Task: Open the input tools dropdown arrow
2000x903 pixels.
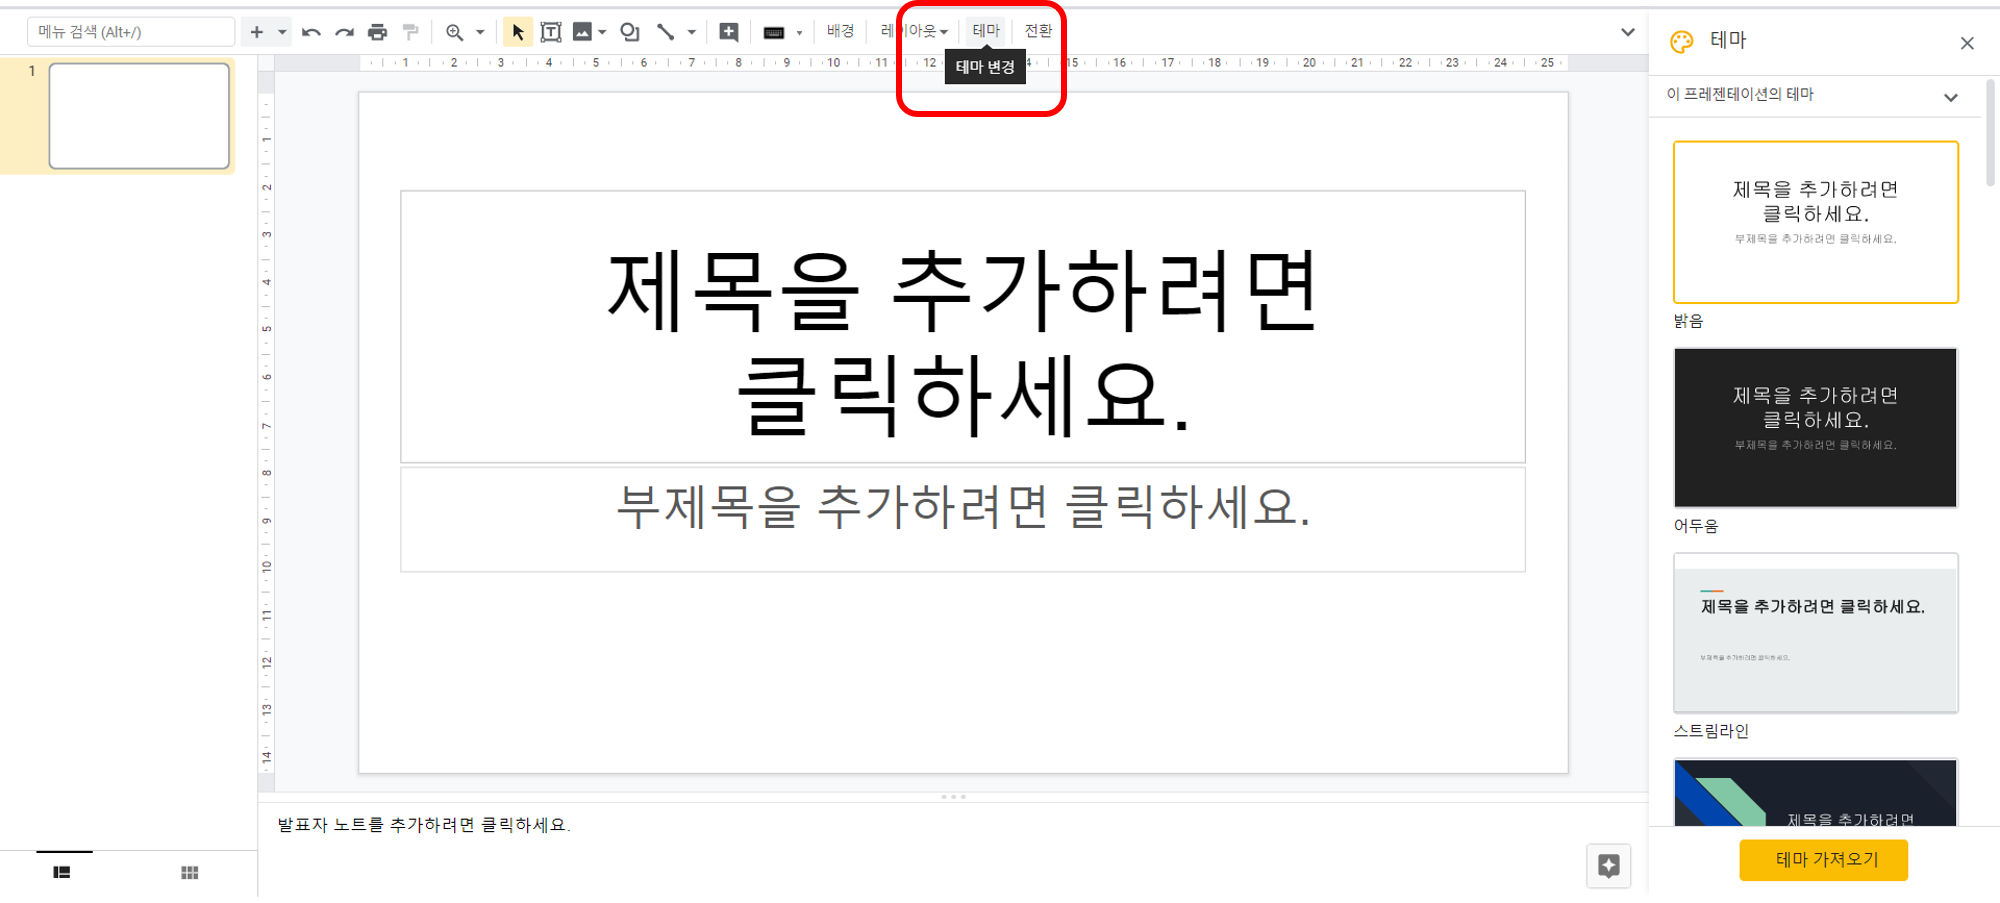Action: 799,32
